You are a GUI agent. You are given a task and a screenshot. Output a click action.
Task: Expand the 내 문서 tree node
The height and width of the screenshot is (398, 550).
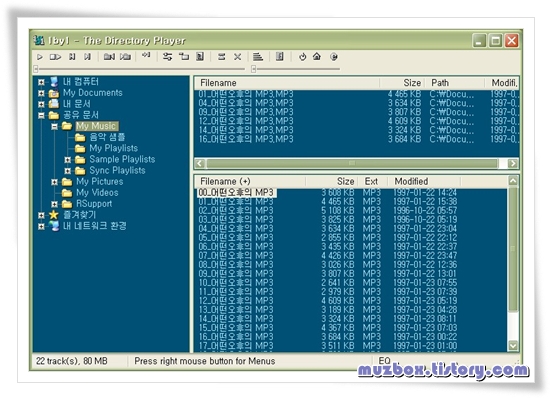point(41,104)
